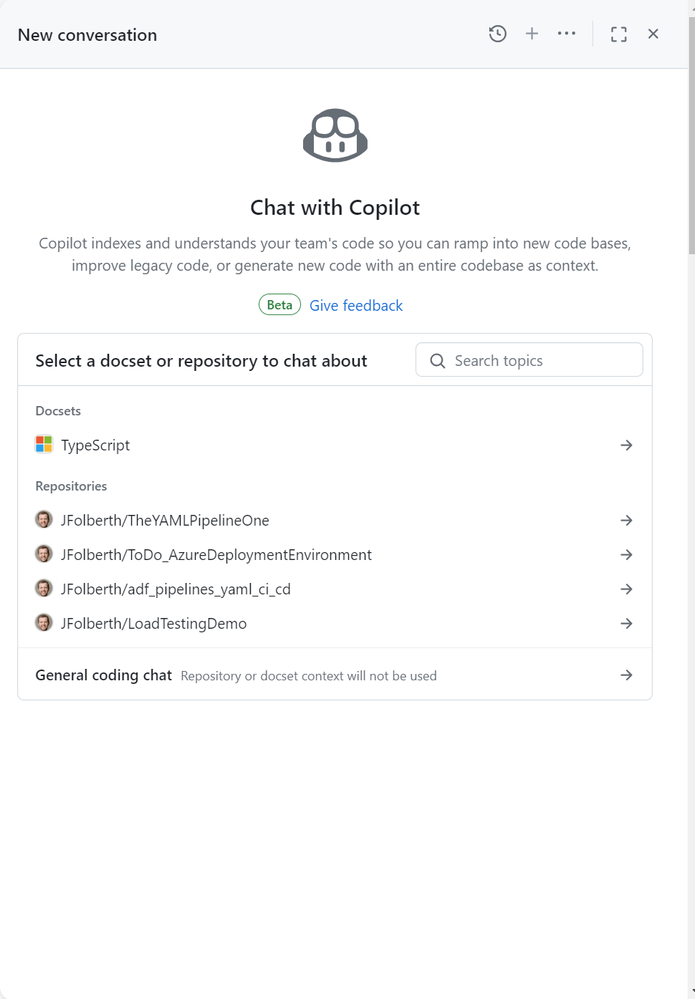Click avatar beside JFolberth/LoadTestingDemo
695x999 pixels.
(x=44, y=623)
